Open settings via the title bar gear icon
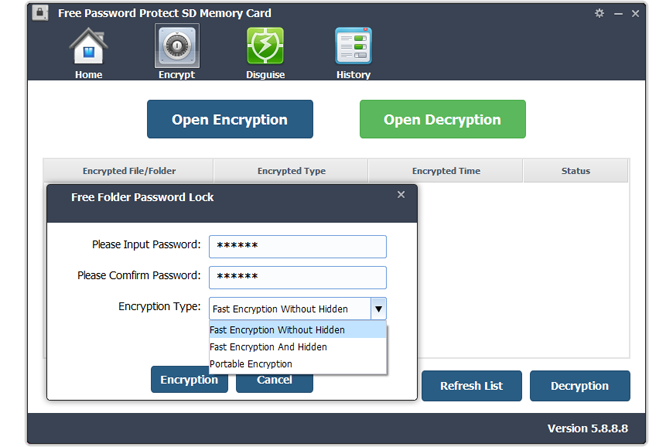 coord(599,13)
